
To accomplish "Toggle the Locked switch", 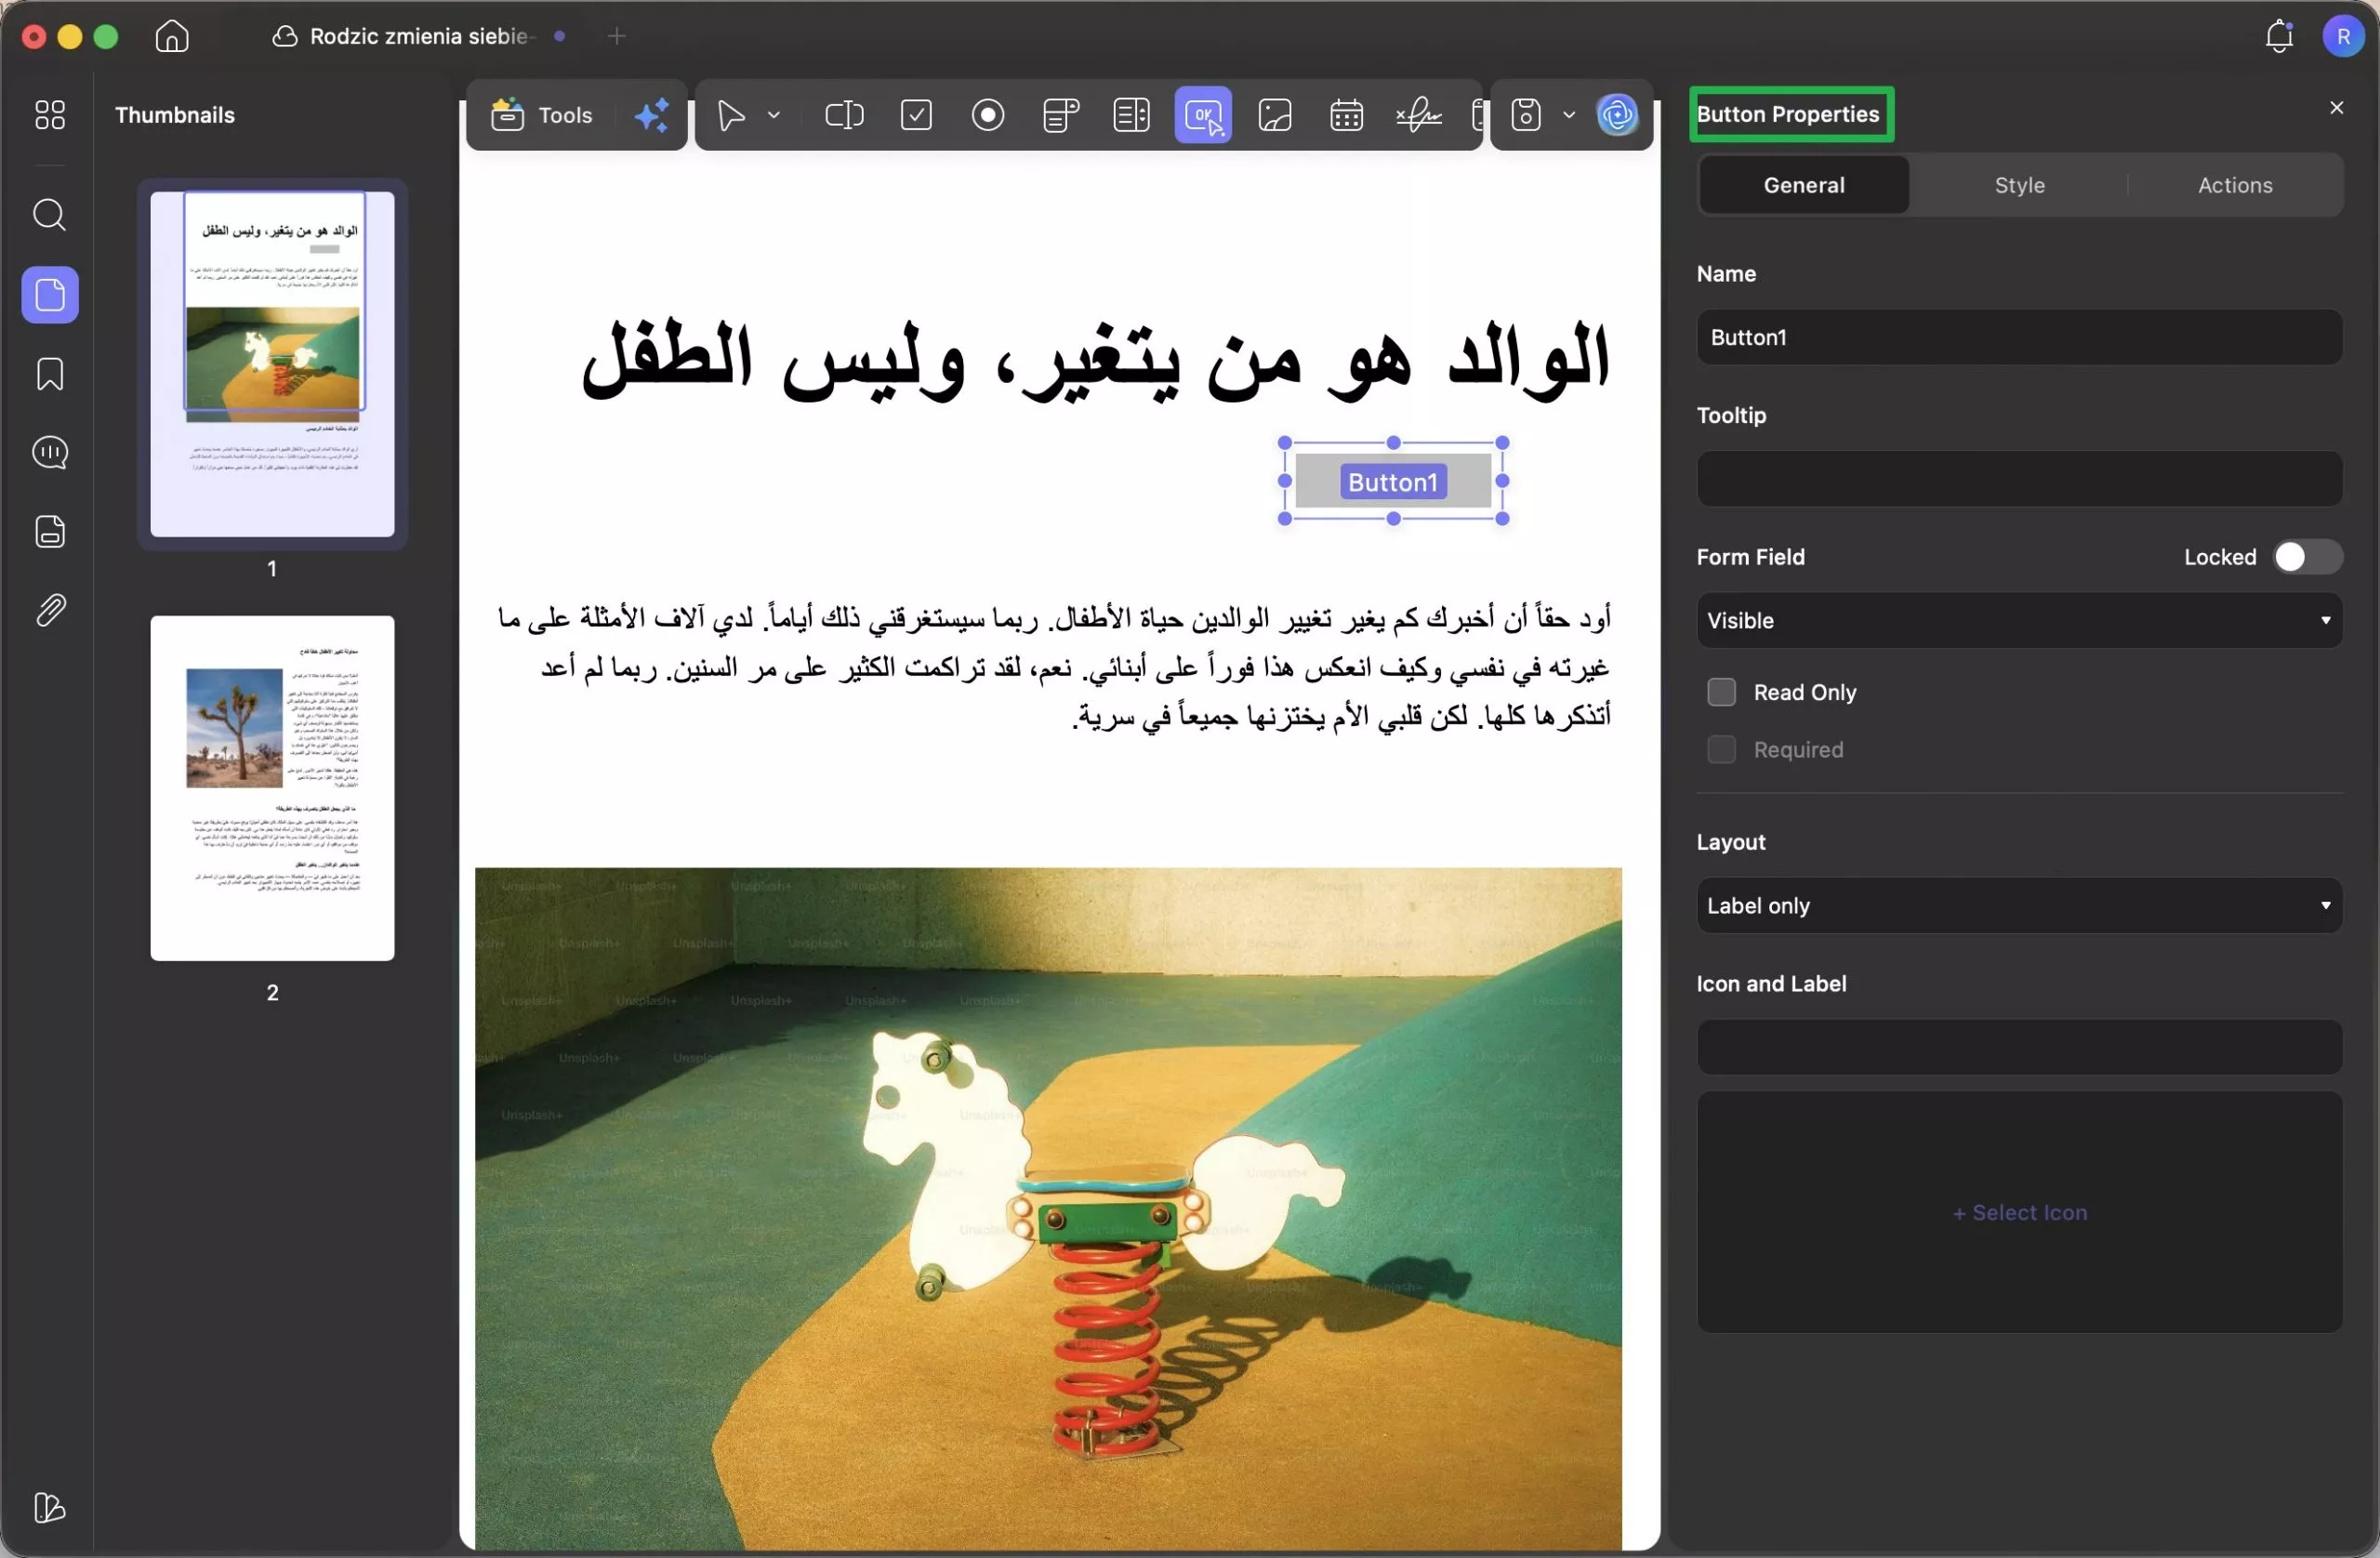I will [2307, 557].
